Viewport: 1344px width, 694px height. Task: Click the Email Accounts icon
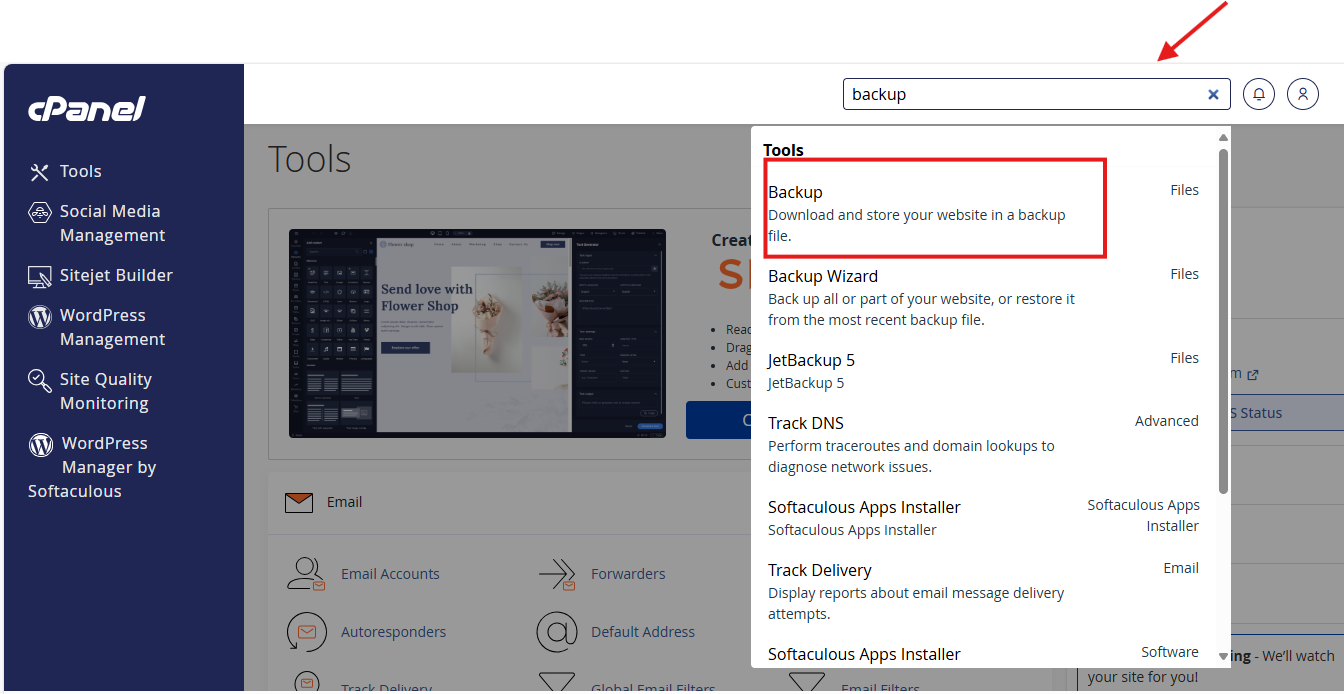(x=306, y=573)
